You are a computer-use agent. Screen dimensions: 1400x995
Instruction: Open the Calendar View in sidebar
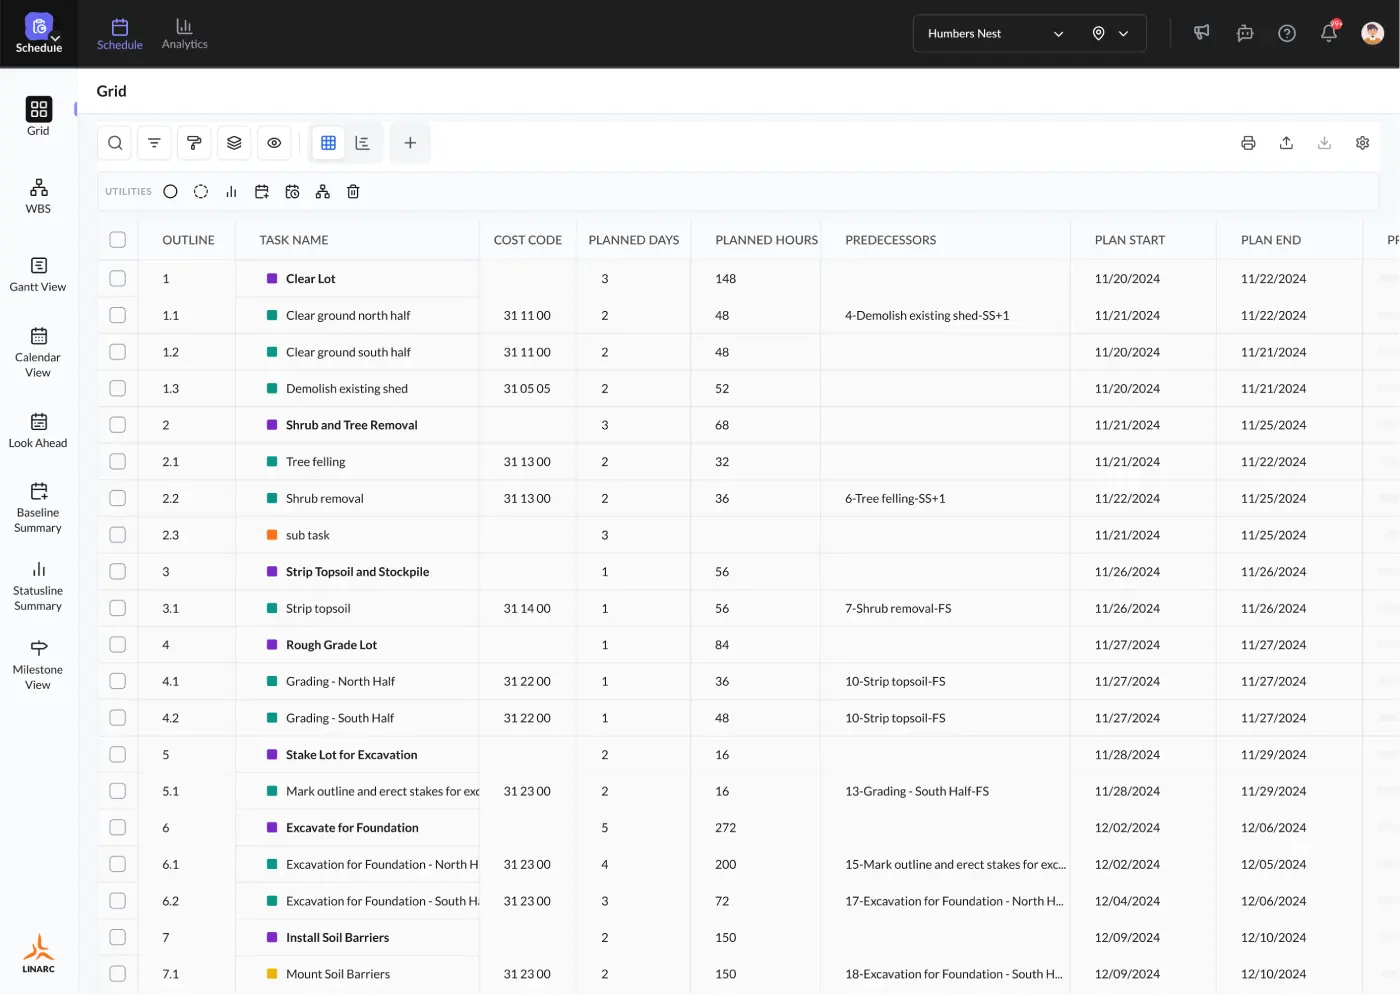[38, 352]
